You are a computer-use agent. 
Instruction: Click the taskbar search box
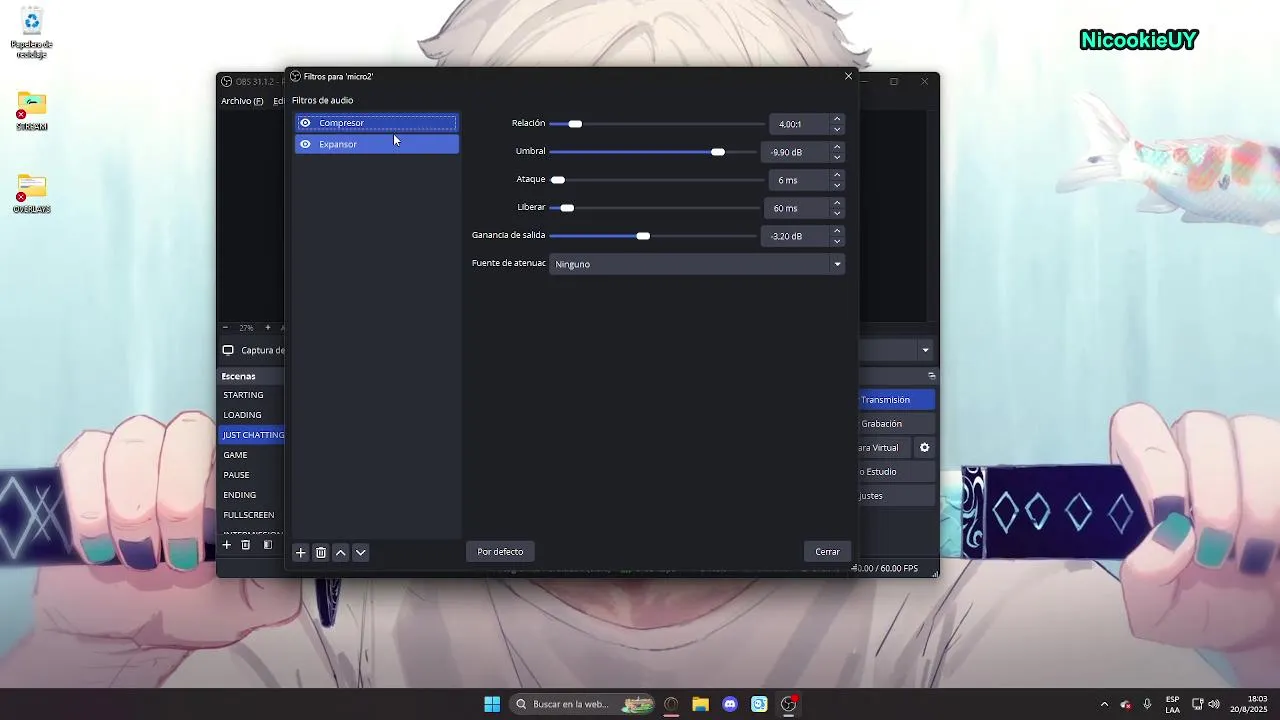tap(583, 704)
